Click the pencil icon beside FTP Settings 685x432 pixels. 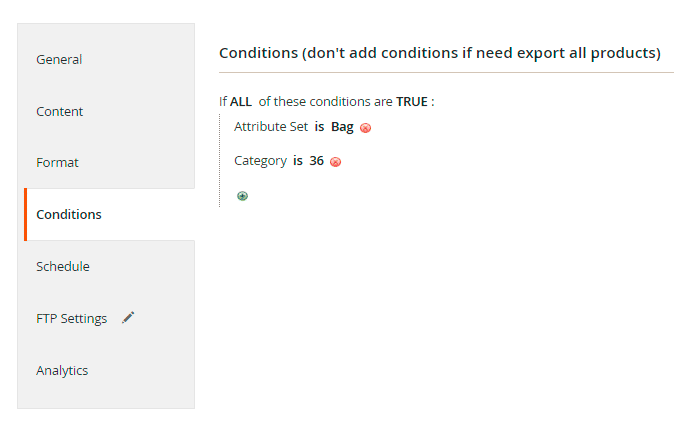tap(128, 318)
